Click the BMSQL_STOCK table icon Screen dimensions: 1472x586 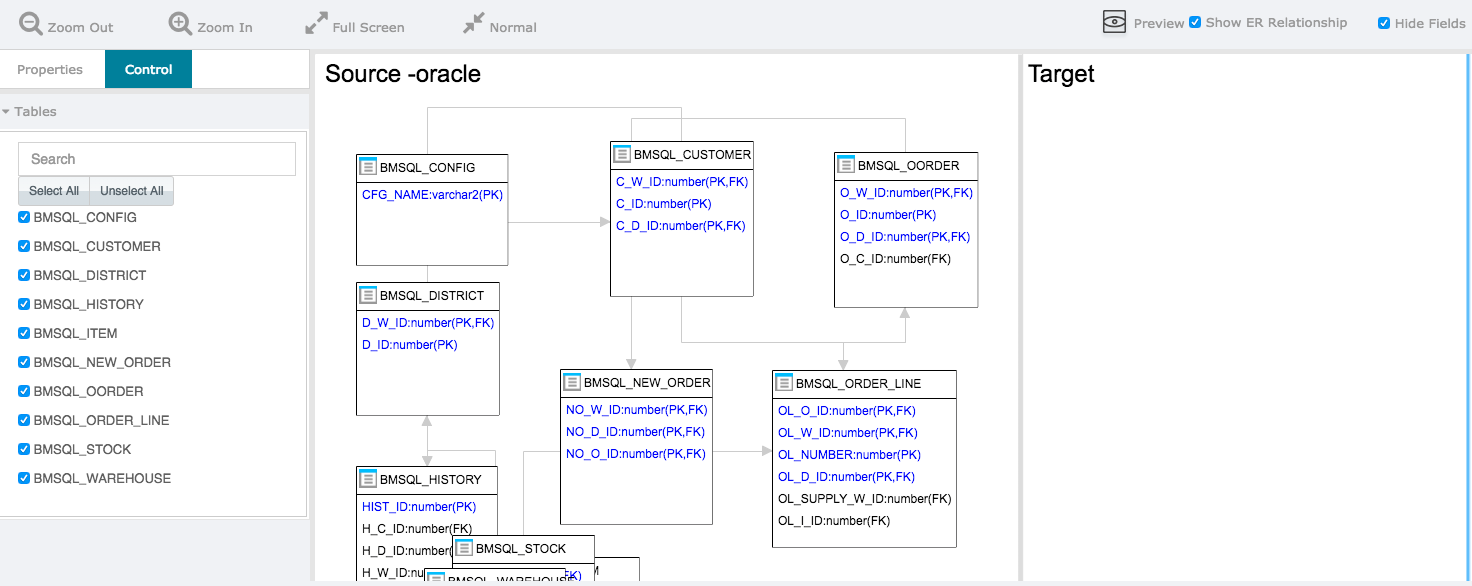pos(464,548)
